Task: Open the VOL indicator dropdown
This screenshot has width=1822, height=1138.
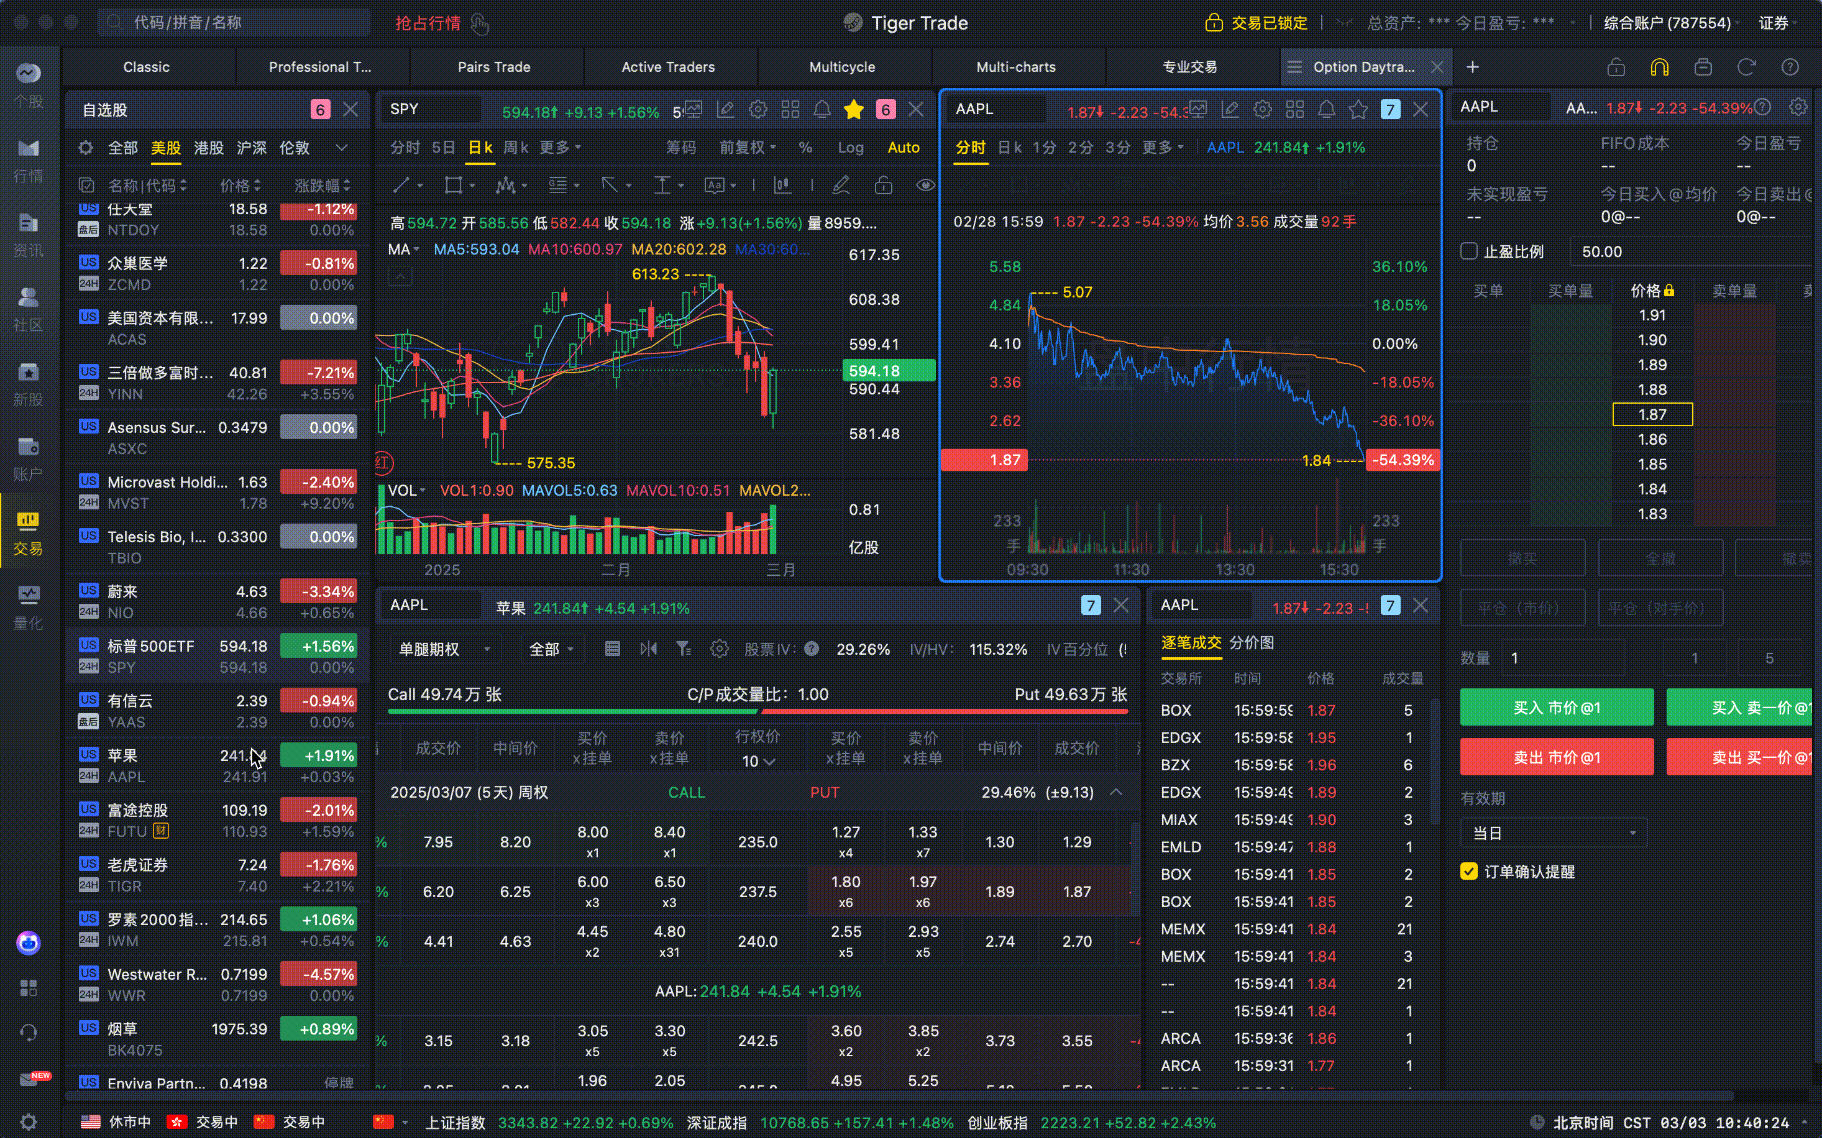Action: (407, 490)
